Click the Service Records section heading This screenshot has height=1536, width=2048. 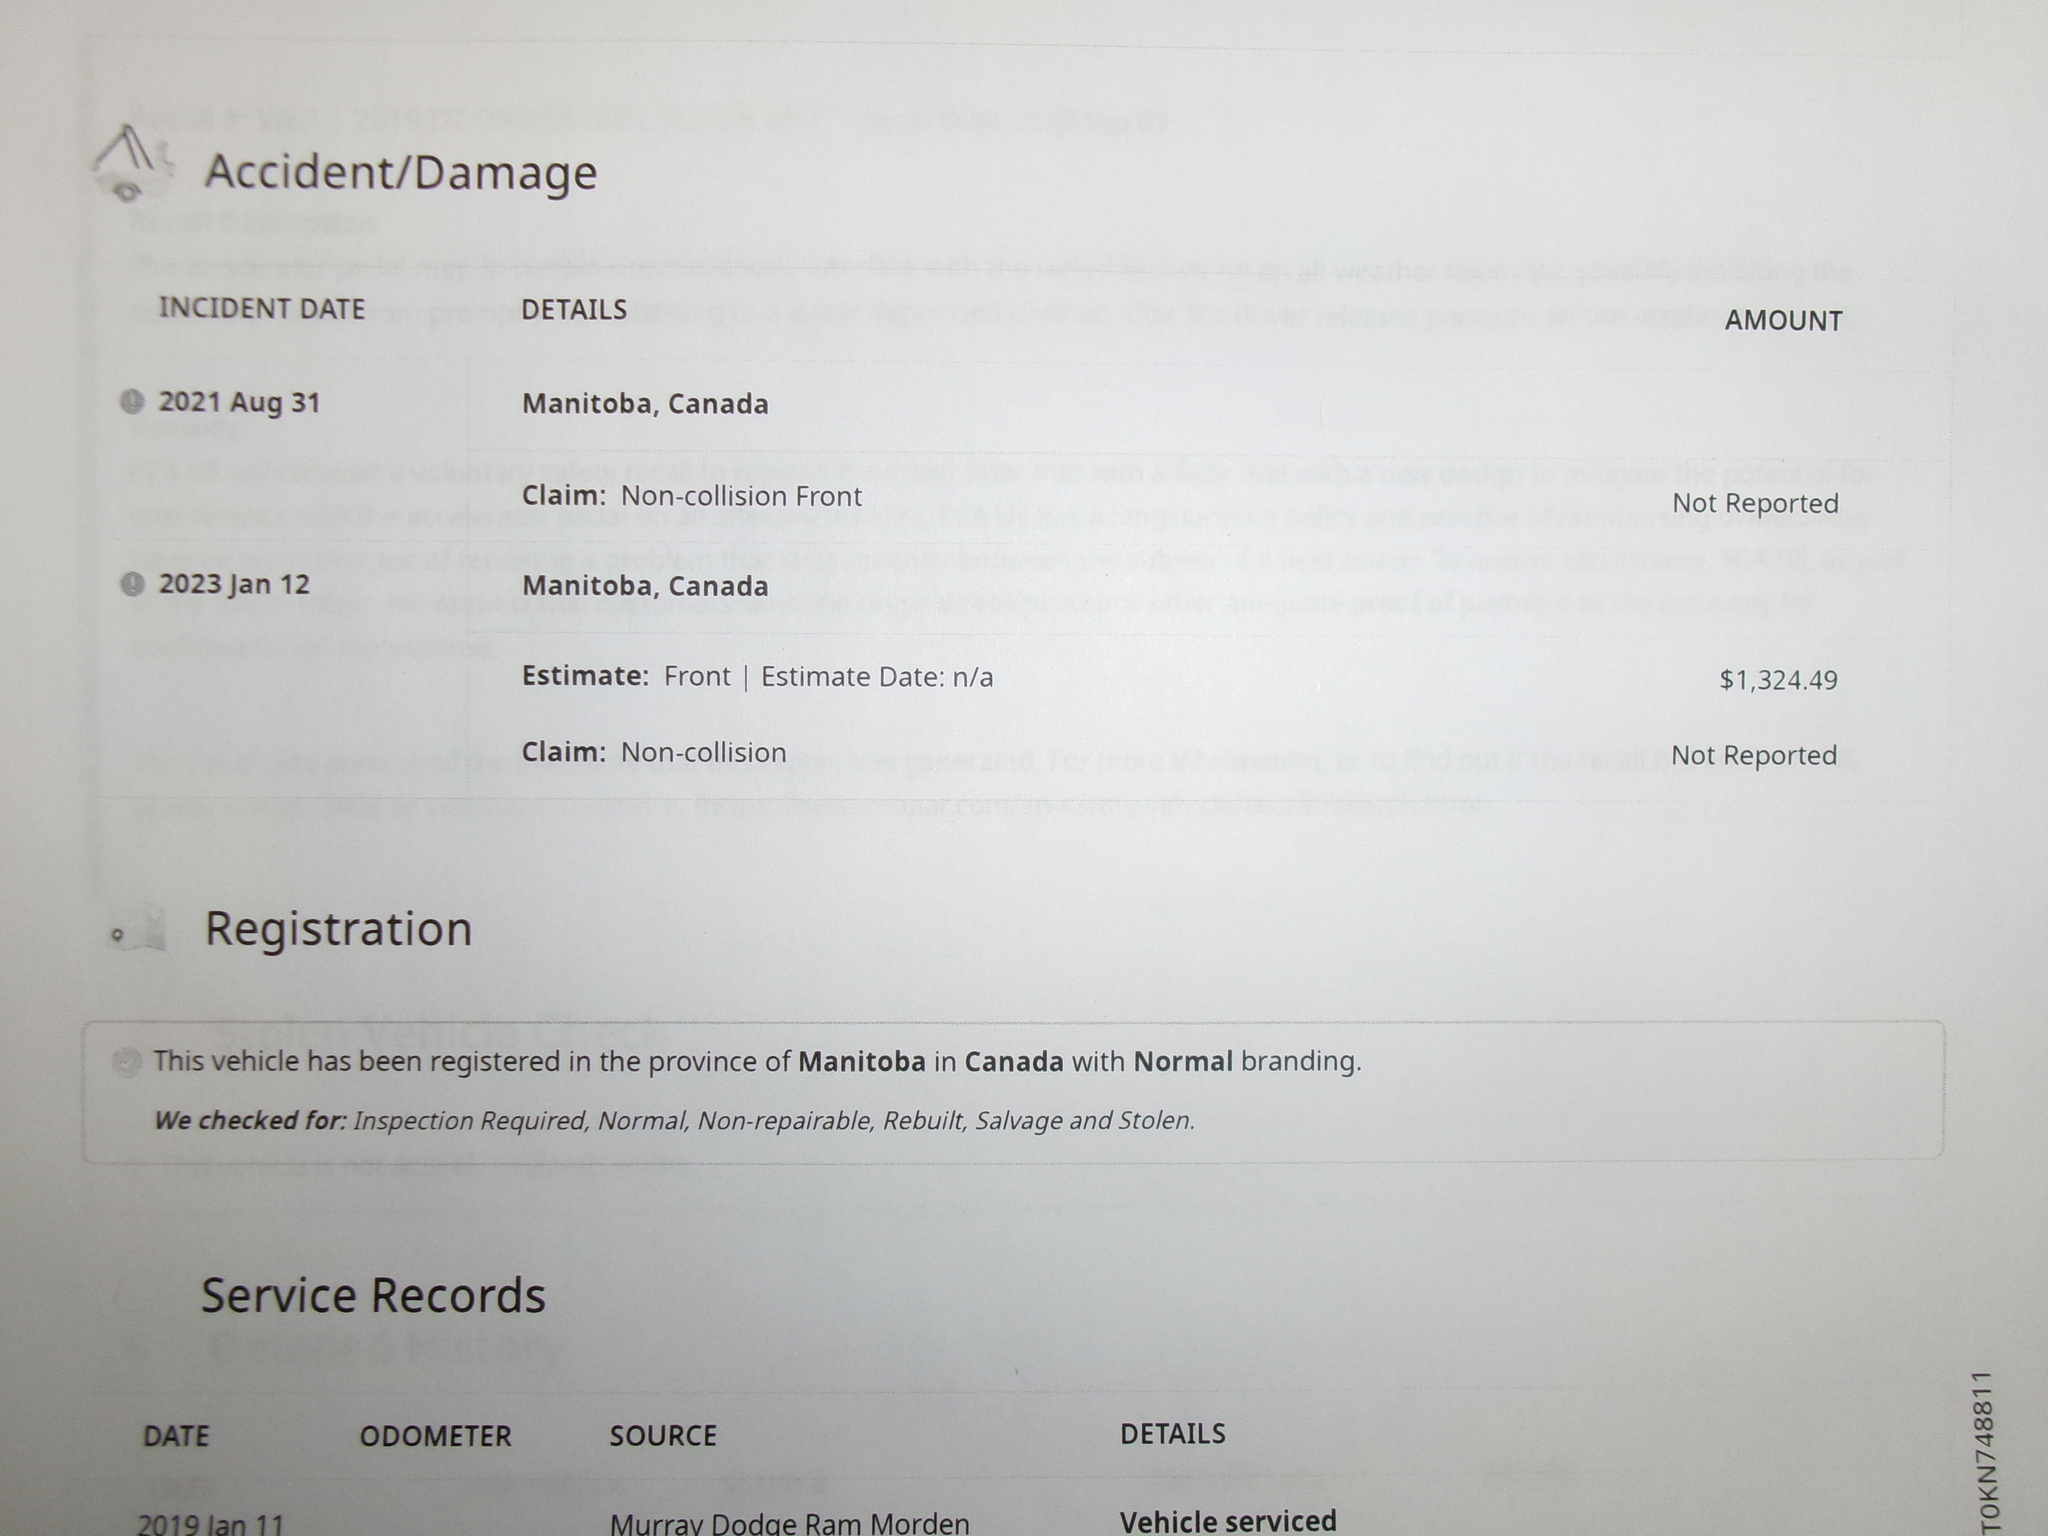[x=373, y=1296]
